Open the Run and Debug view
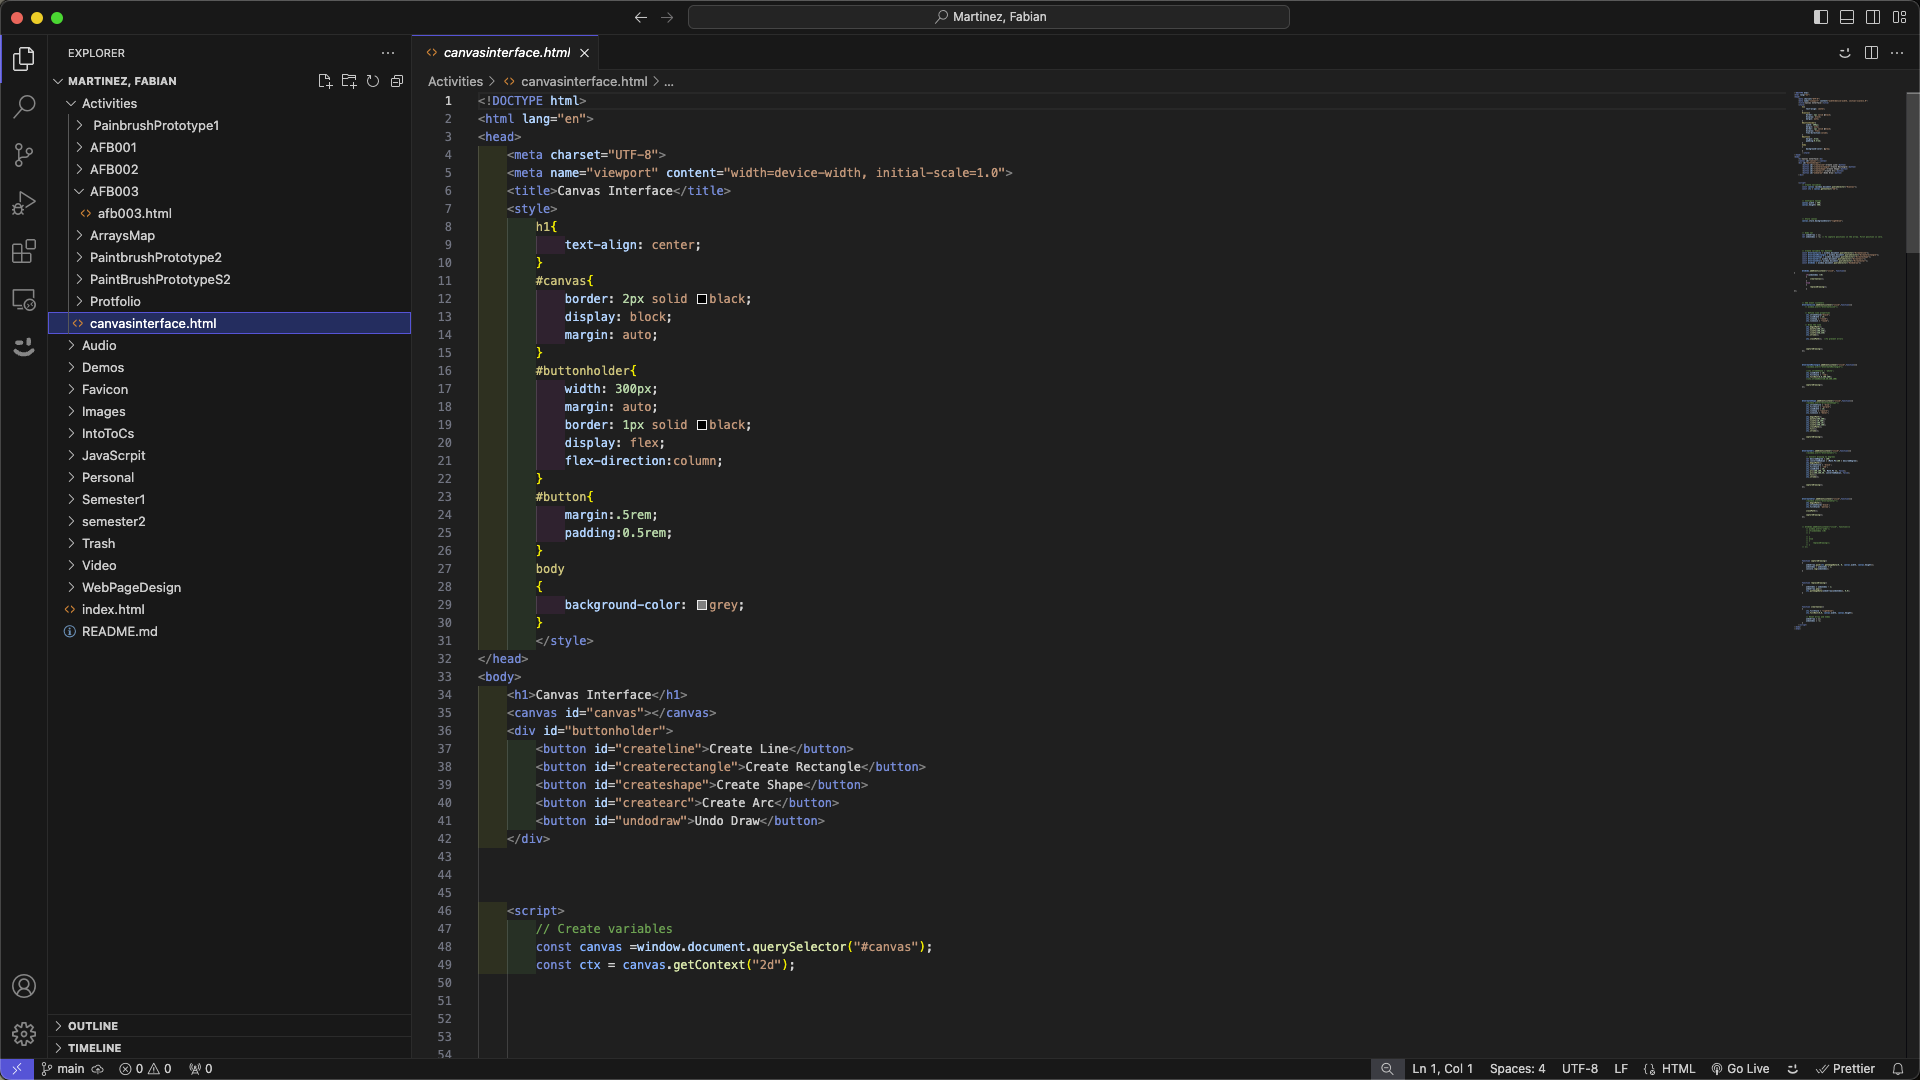Image resolution: width=1920 pixels, height=1080 pixels. click(x=24, y=203)
